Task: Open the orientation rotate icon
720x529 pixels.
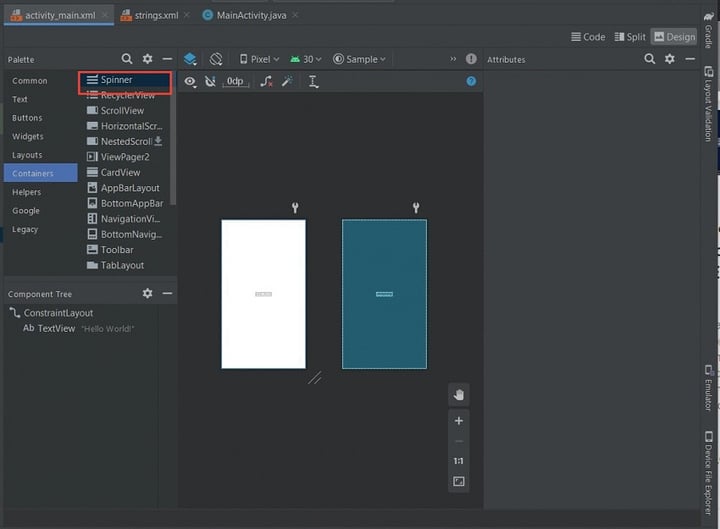Action: point(216,59)
